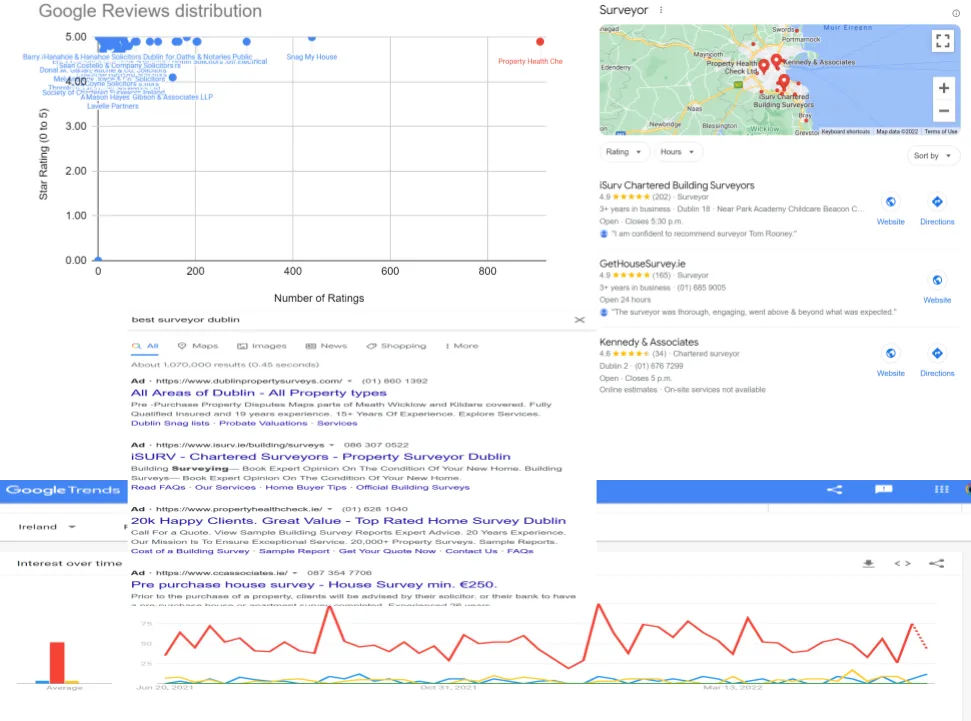Open the three-dot menu beside Surveyor heading
This screenshot has height=721, width=971.
(661, 10)
